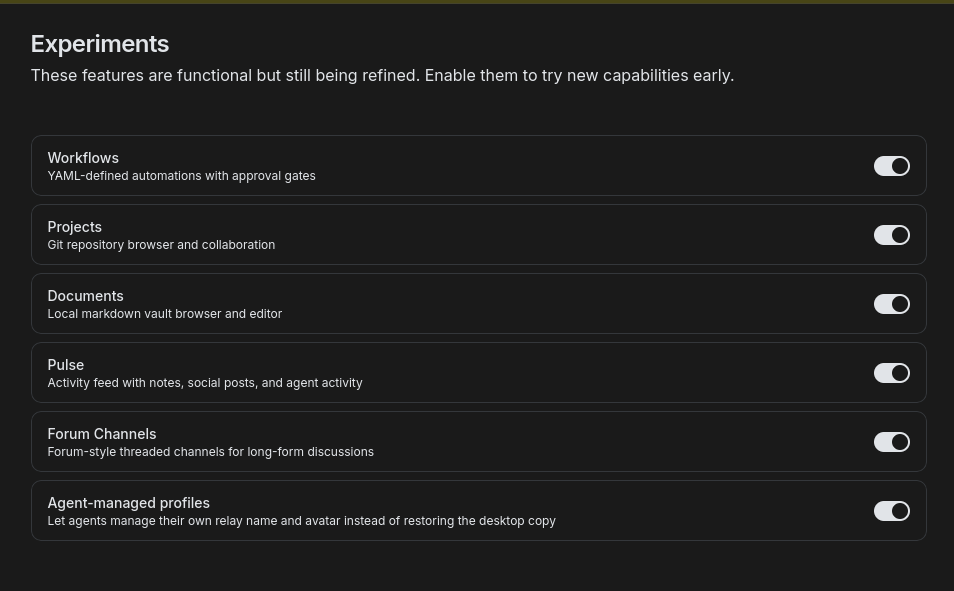Toggle the Documents experiment switch
Image resolution: width=954 pixels, height=591 pixels.
click(891, 304)
